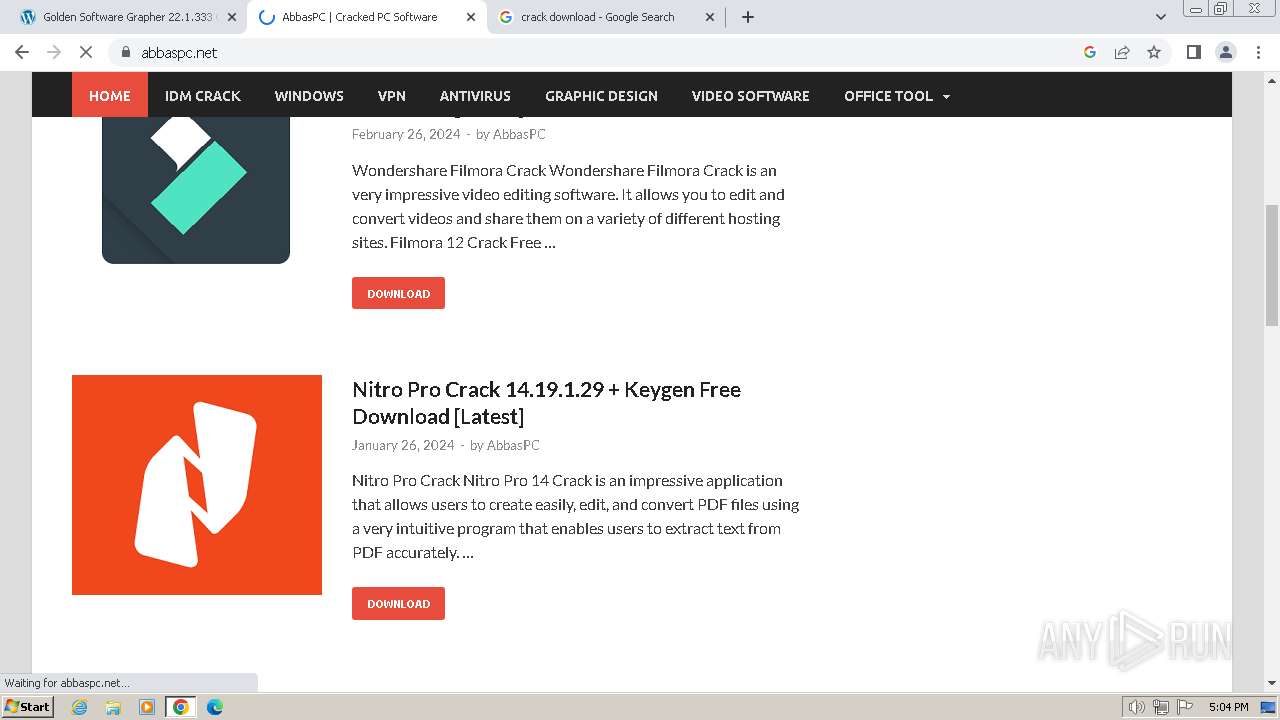1280x720 pixels.
Task: Open the GRAPHIC DESIGN category
Action: coord(601,96)
